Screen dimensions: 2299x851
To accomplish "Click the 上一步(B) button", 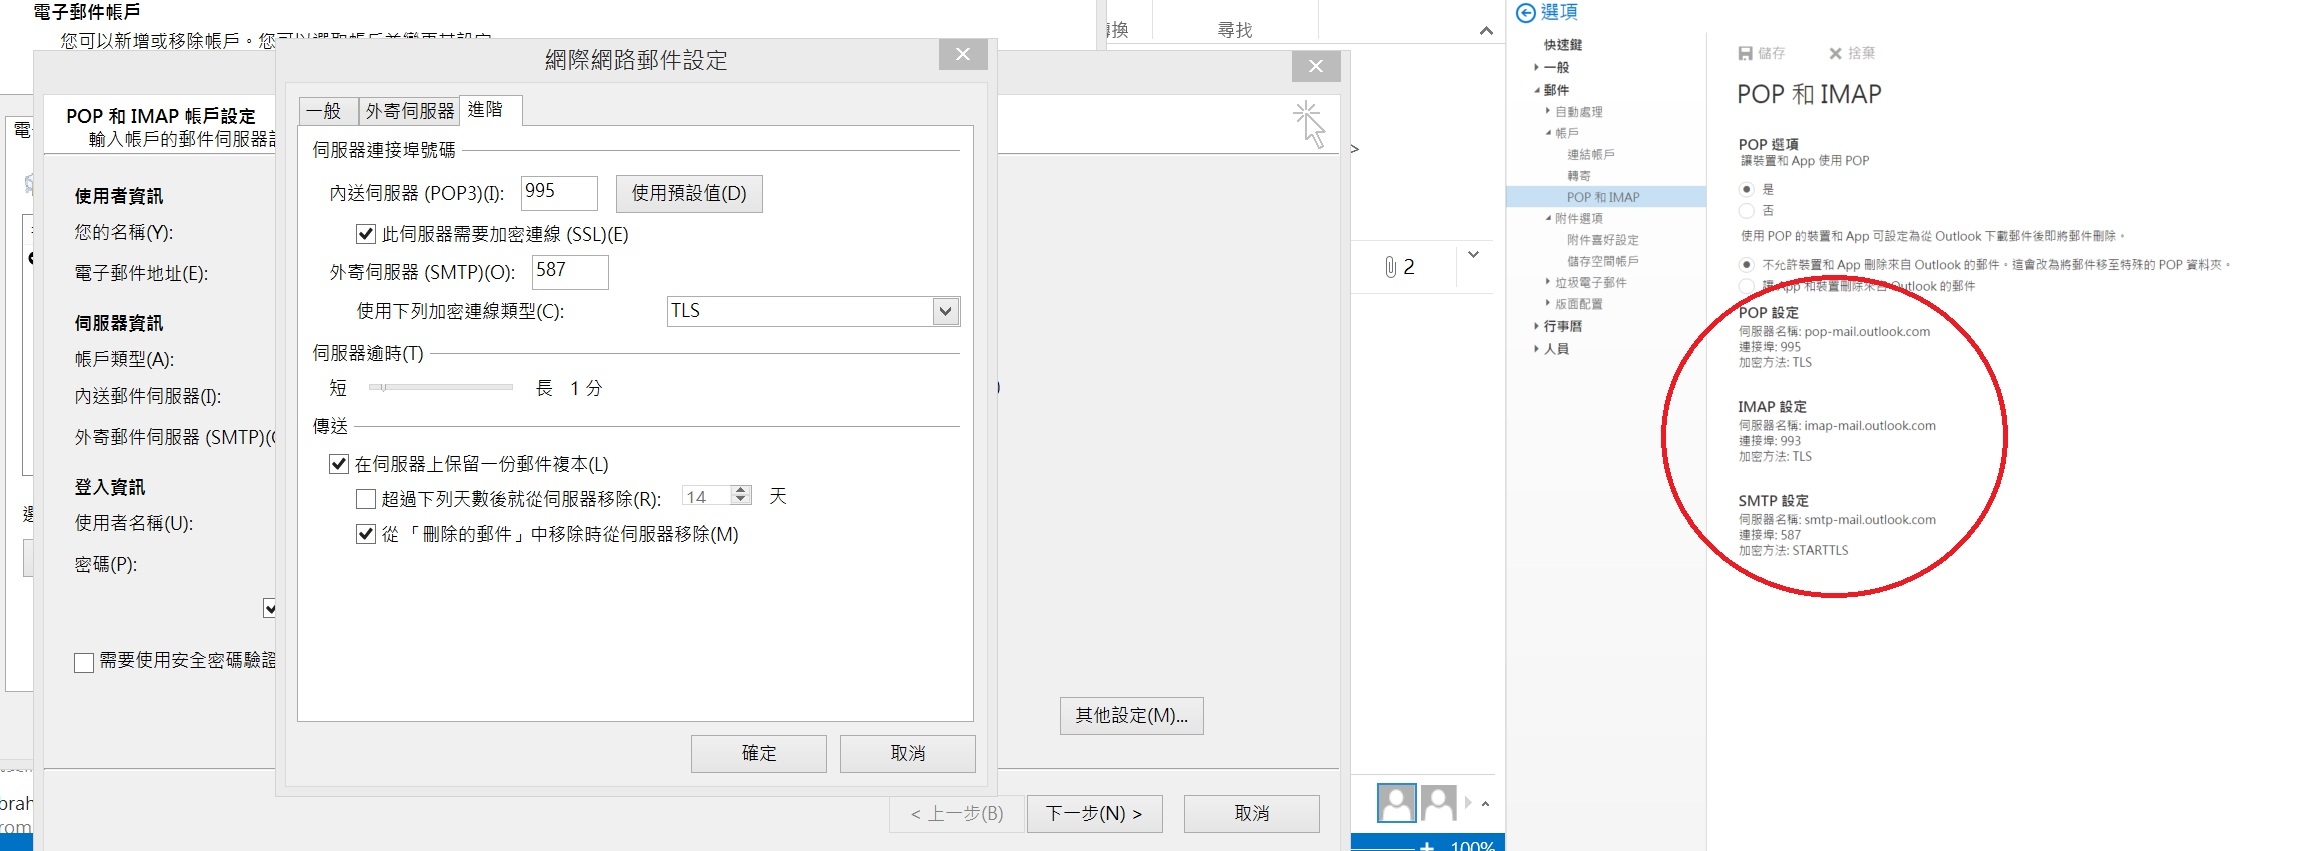I will 957,814.
